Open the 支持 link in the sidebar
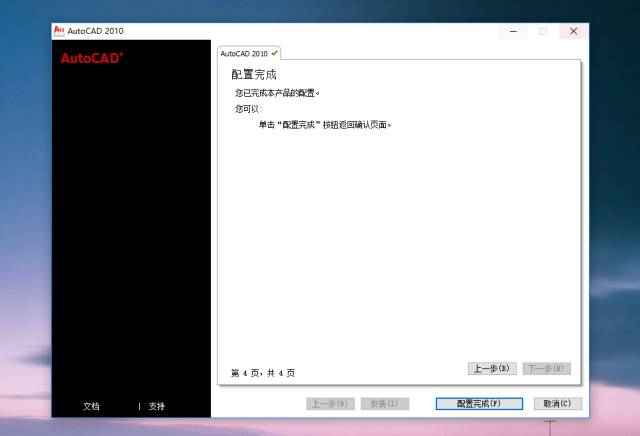Screen dimensions: 640x436 [x=156, y=406]
